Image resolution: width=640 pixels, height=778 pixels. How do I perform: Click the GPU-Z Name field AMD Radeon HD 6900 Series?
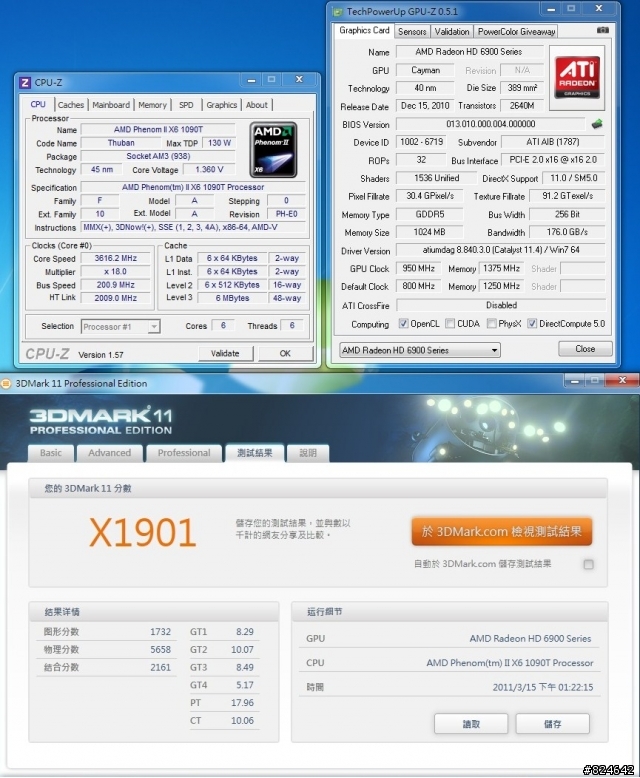[x=469, y=52]
